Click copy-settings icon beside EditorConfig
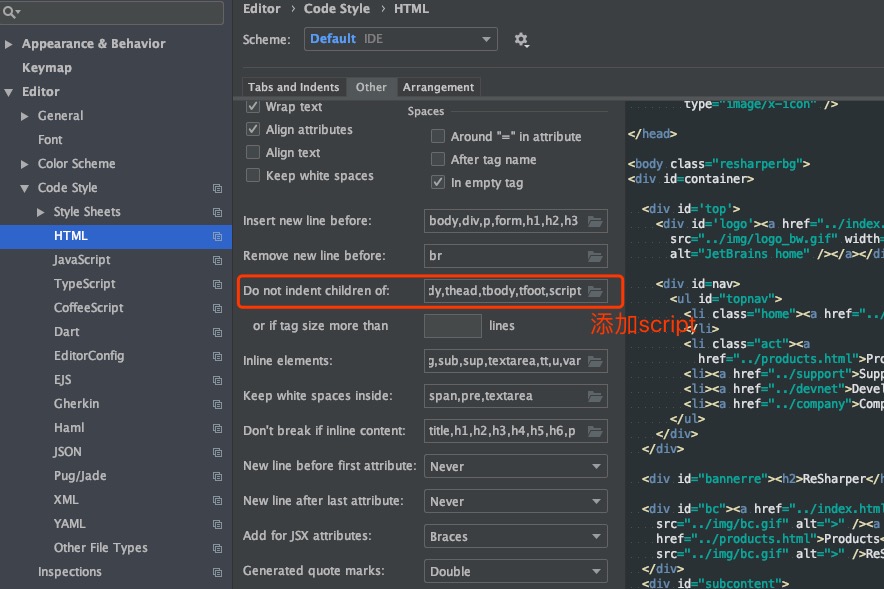The image size is (884, 589). coord(217,356)
